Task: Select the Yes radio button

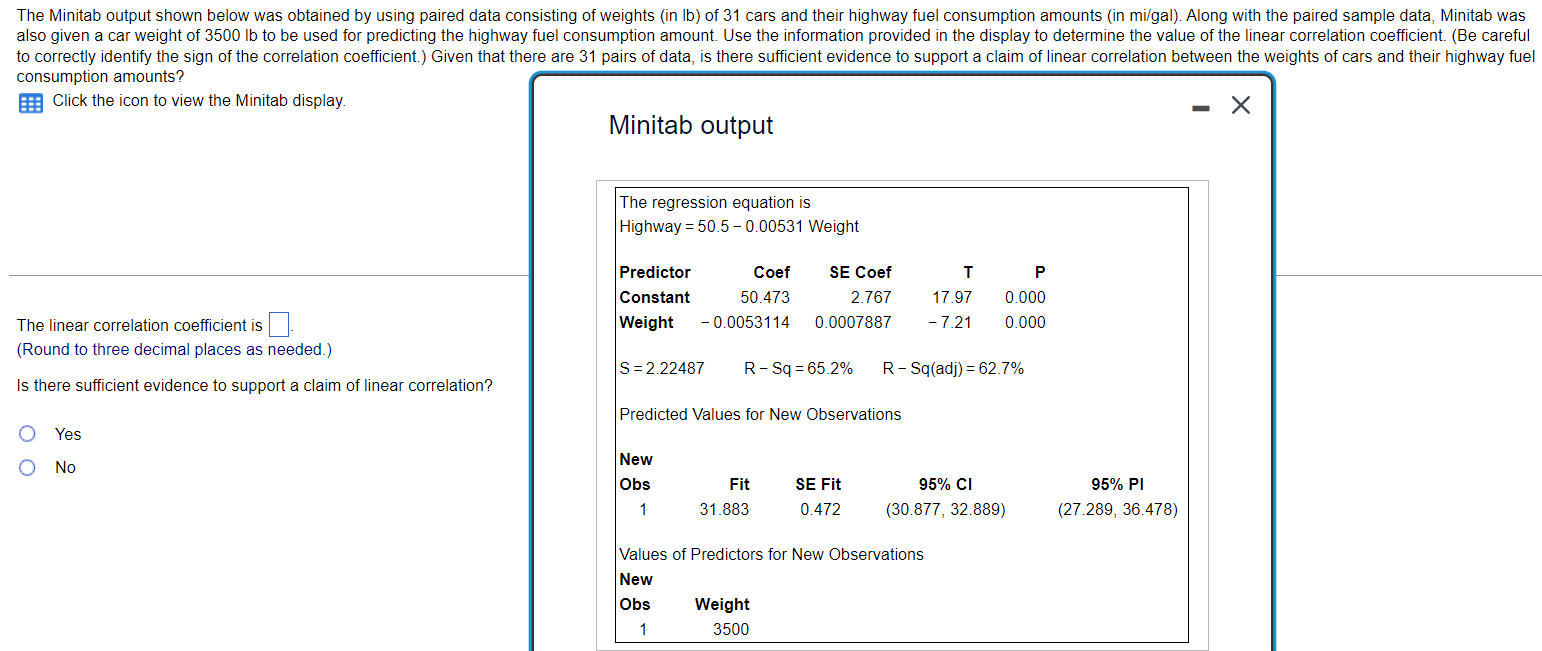Action: pyautogui.click(x=27, y=432)
